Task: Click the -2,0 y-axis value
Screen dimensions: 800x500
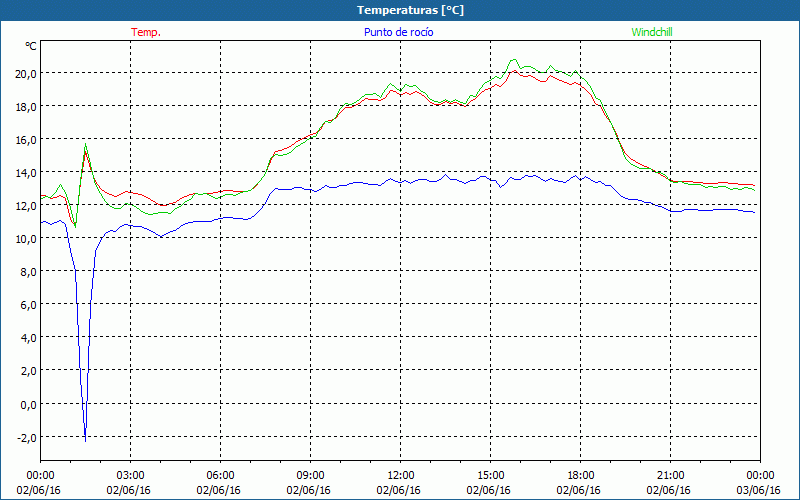Action: point(27,438)
